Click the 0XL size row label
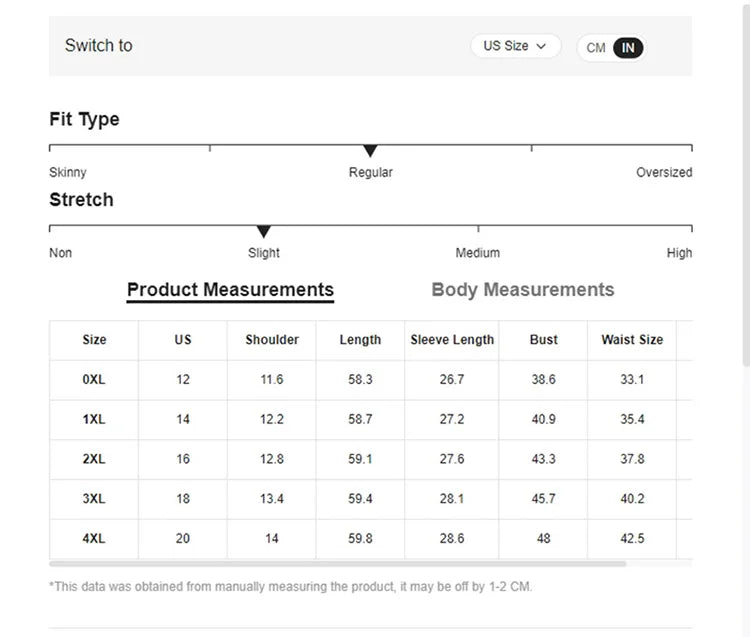750x637 pixels. coord(94,380)
